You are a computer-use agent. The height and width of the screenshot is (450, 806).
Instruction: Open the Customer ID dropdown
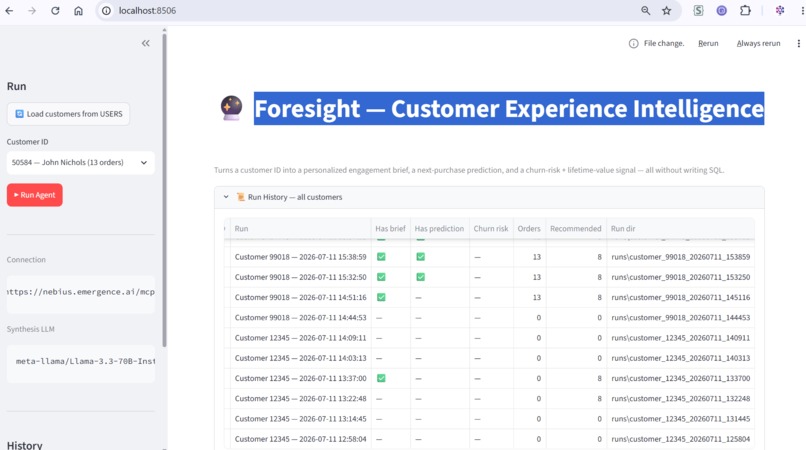[x=81, y=163]
